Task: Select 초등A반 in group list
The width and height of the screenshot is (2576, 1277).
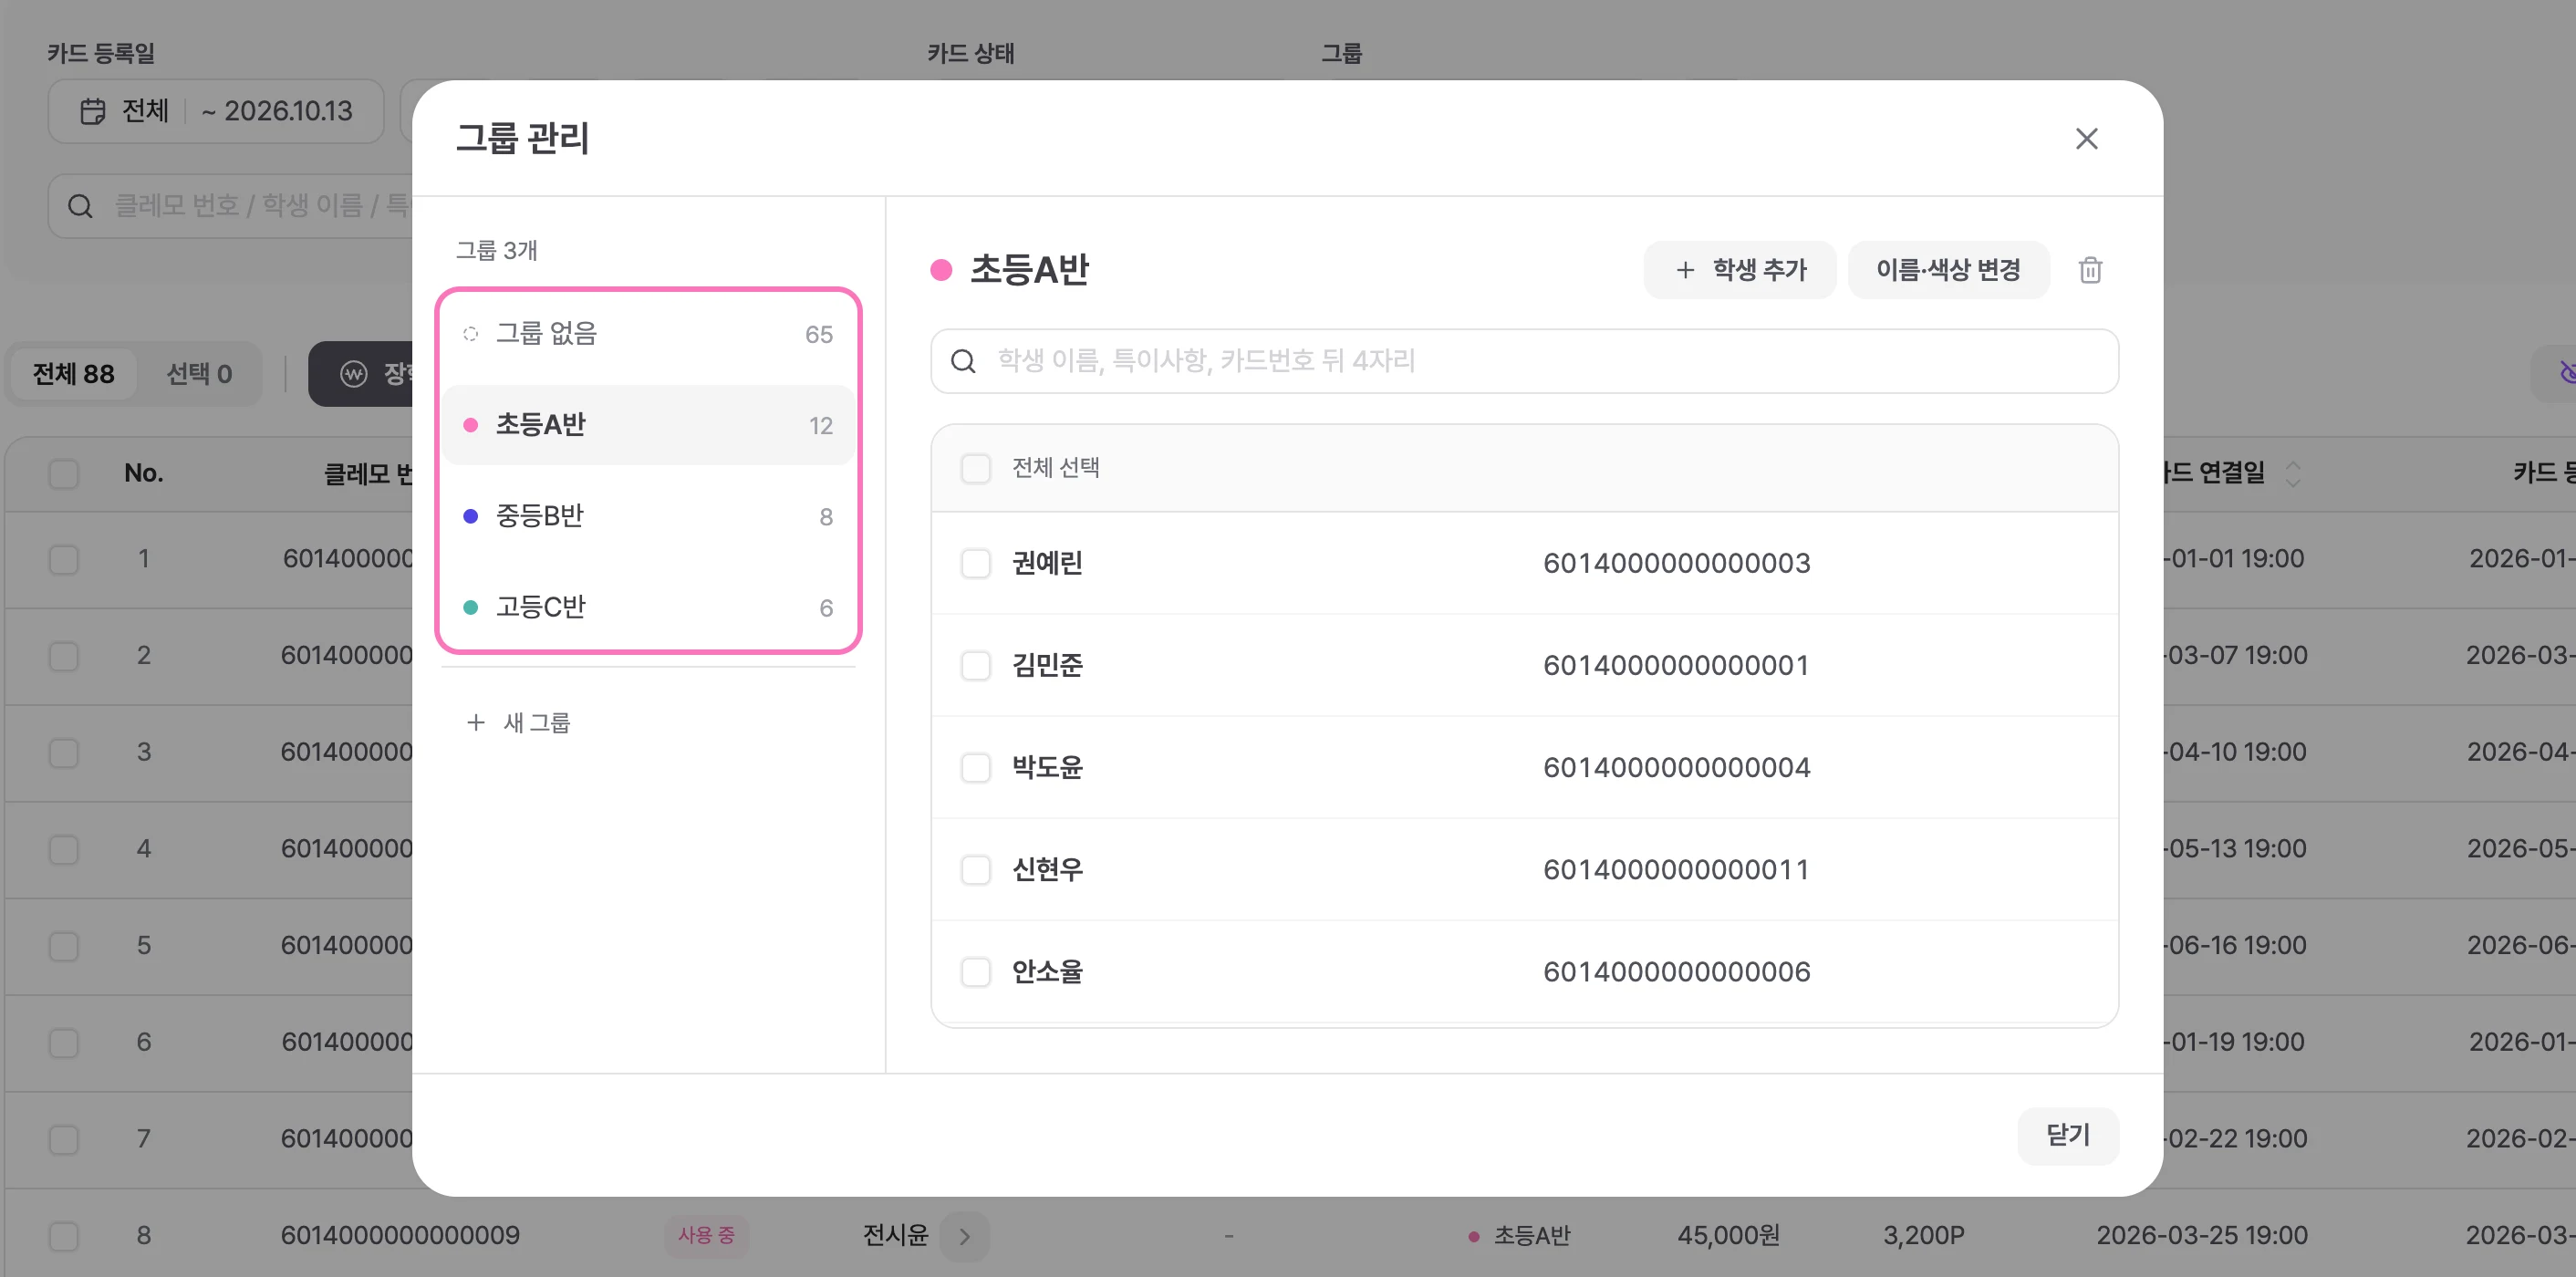Action: point(648,425)
